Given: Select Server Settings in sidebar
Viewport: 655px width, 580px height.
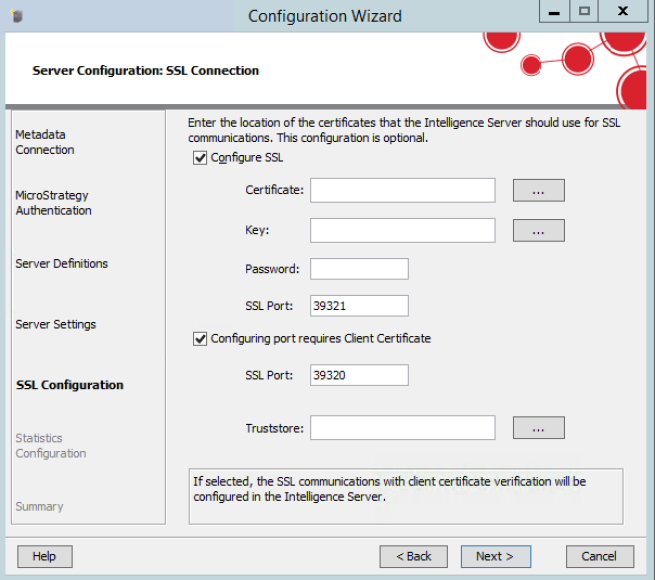Looking at the screenshot, I should click(56, 325).
